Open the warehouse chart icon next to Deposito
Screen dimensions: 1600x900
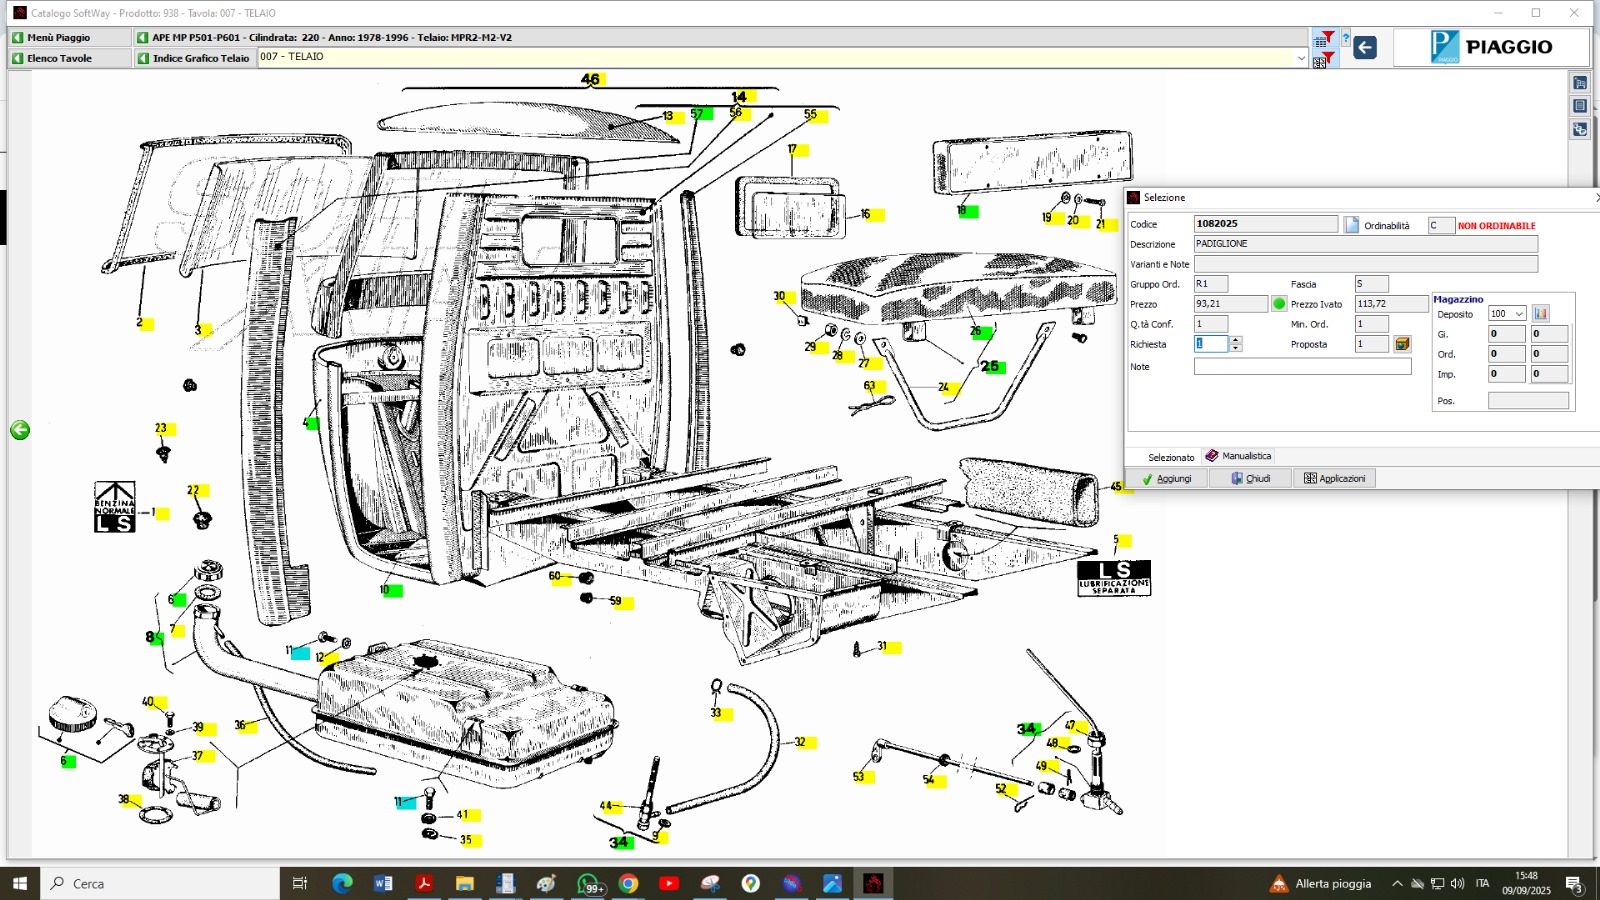1541,314
